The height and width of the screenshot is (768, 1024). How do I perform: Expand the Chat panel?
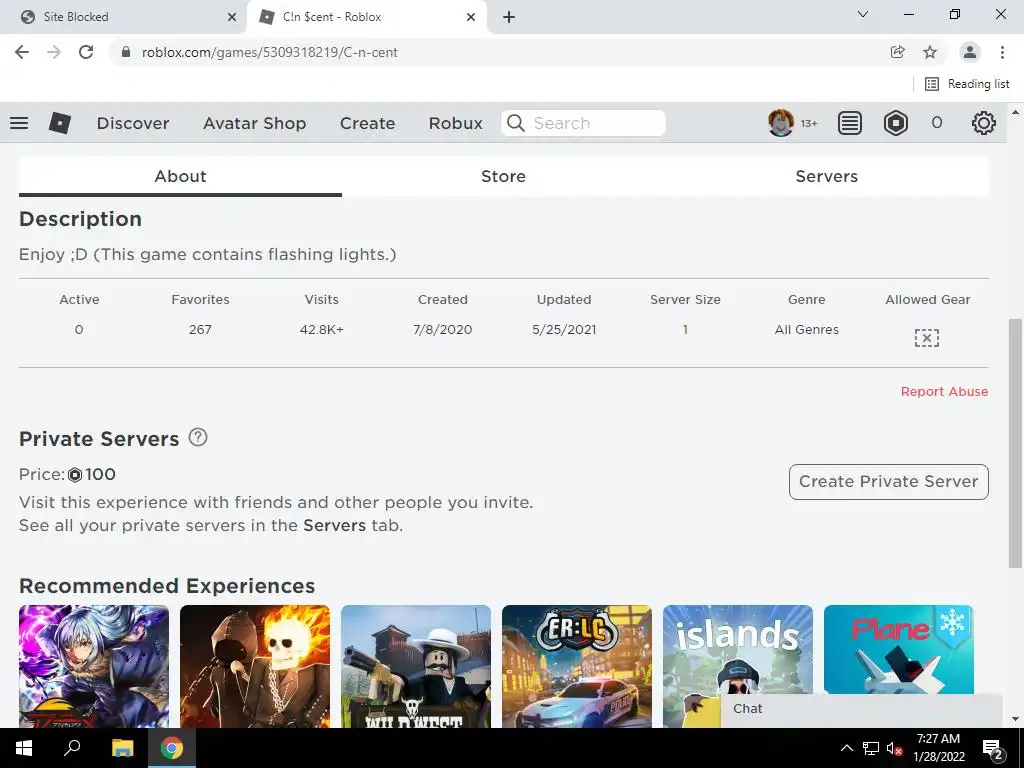[x=861, y=709]
